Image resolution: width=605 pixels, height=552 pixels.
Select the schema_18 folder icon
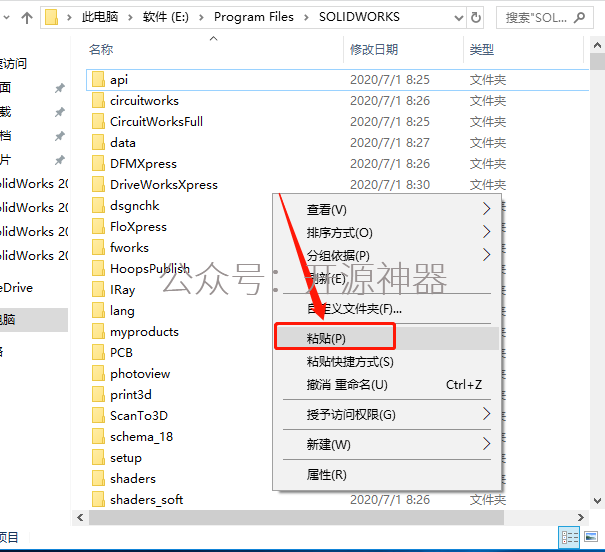[x=98, y=436]
